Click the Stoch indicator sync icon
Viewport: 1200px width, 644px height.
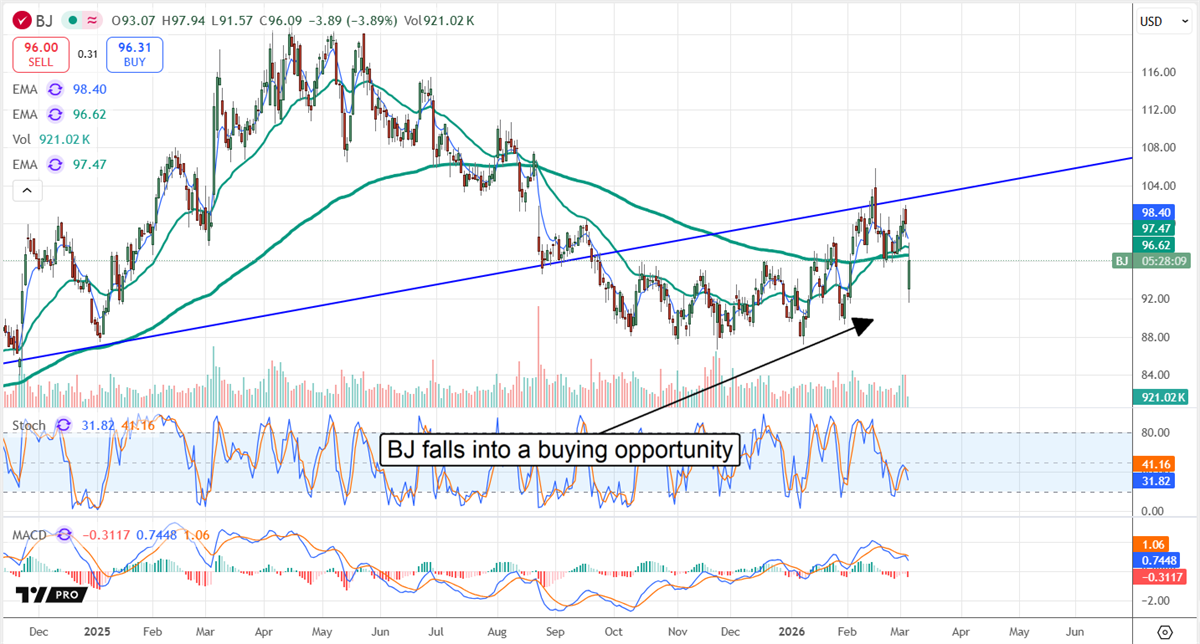click(63, 425)
